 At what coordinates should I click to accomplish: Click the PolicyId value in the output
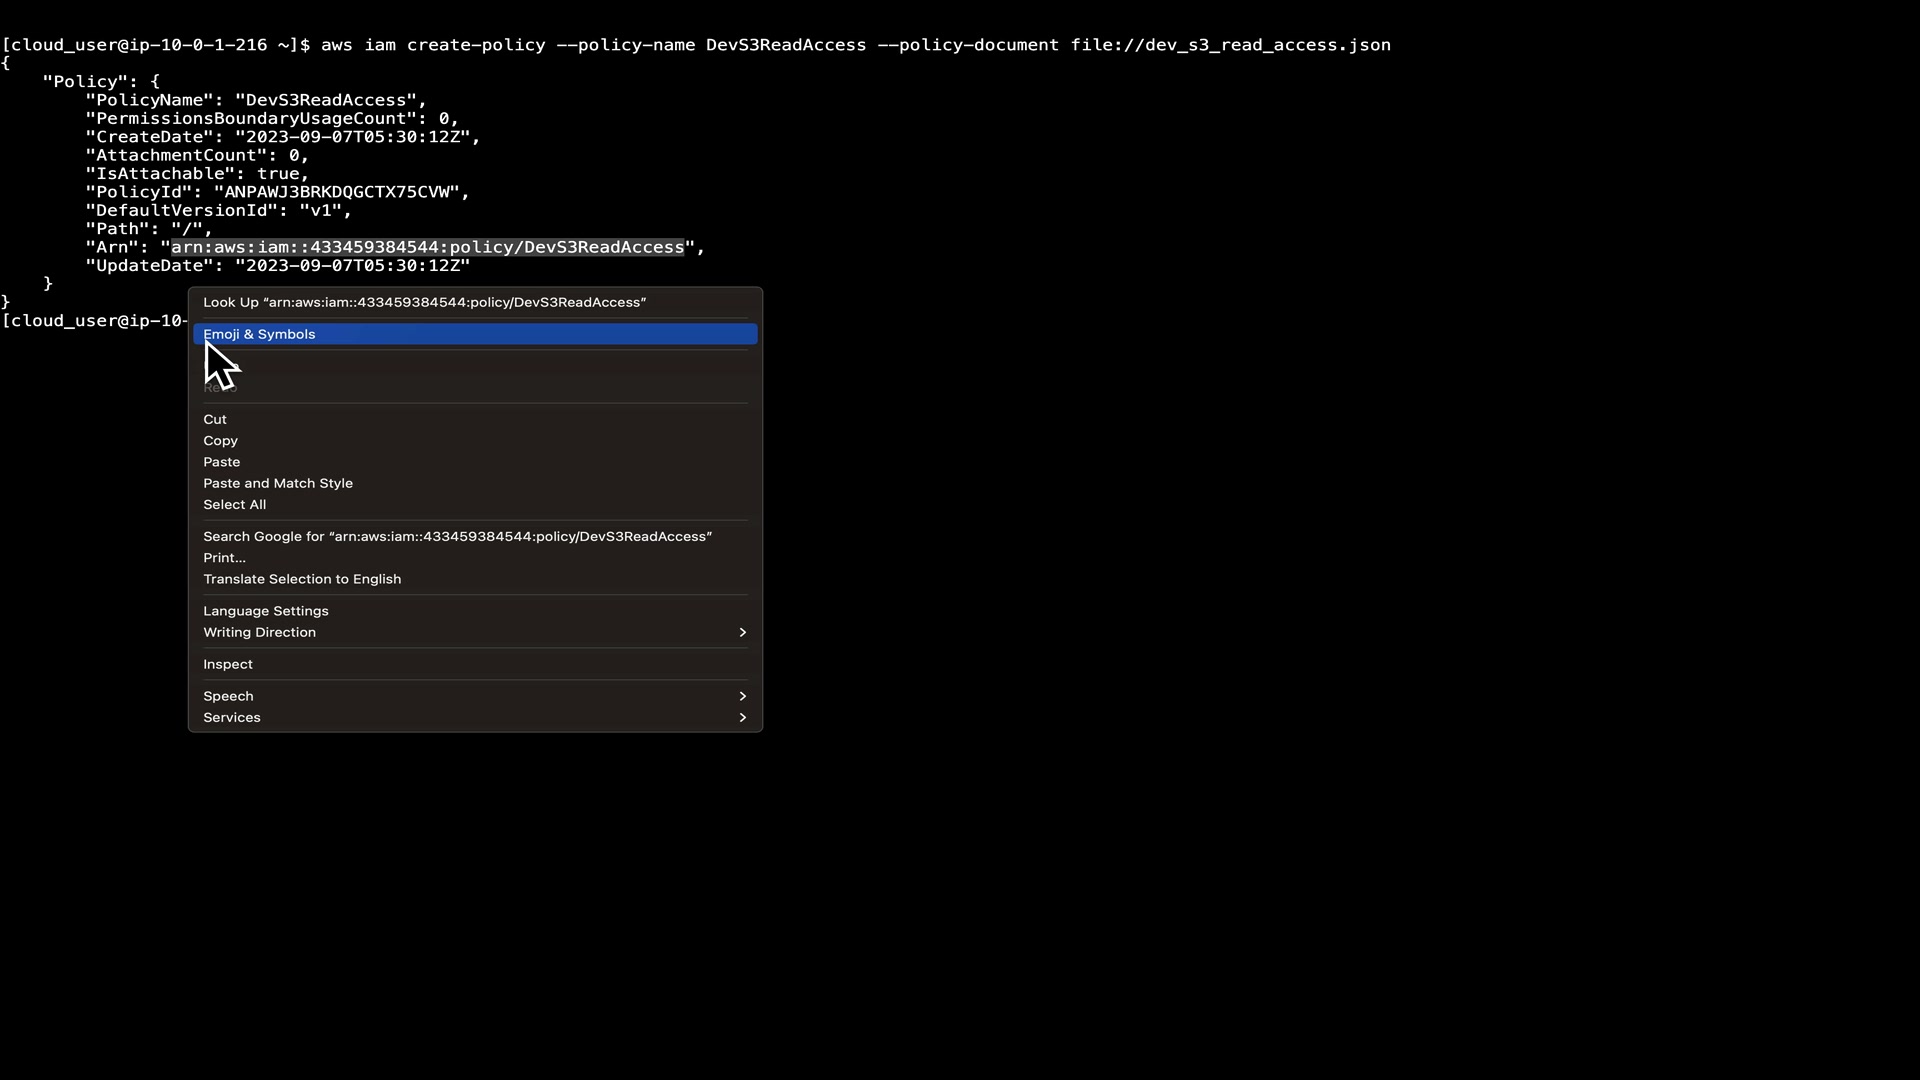340,192
